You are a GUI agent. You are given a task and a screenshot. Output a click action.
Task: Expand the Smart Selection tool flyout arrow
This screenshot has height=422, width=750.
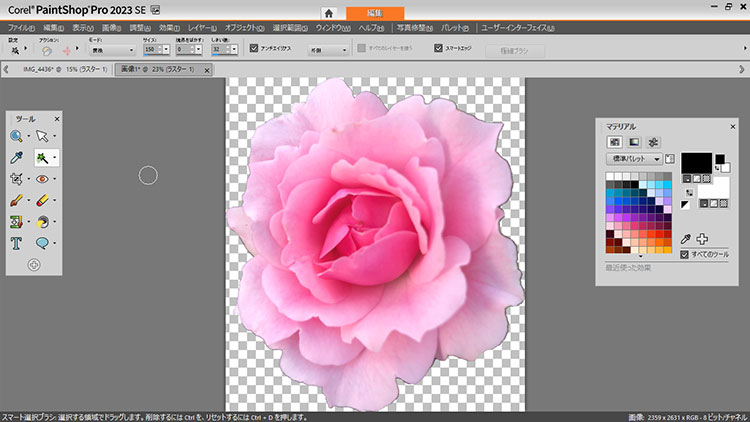[x=55, y=158]
